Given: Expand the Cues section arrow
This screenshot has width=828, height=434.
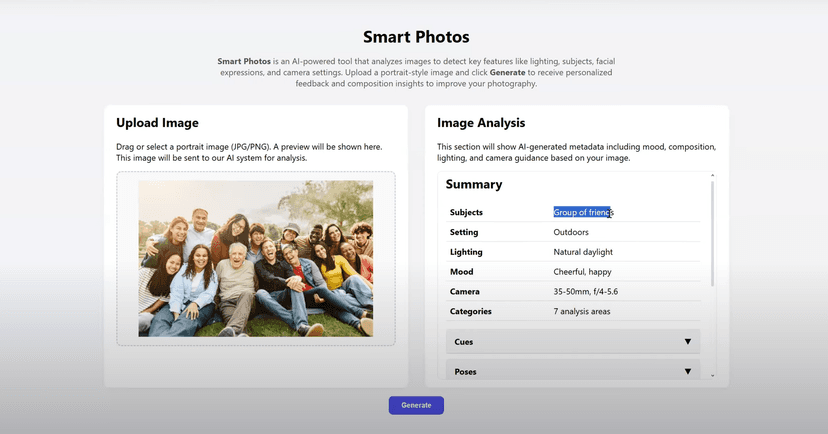Looking at the screenshot, I should (x=688, y=342).
